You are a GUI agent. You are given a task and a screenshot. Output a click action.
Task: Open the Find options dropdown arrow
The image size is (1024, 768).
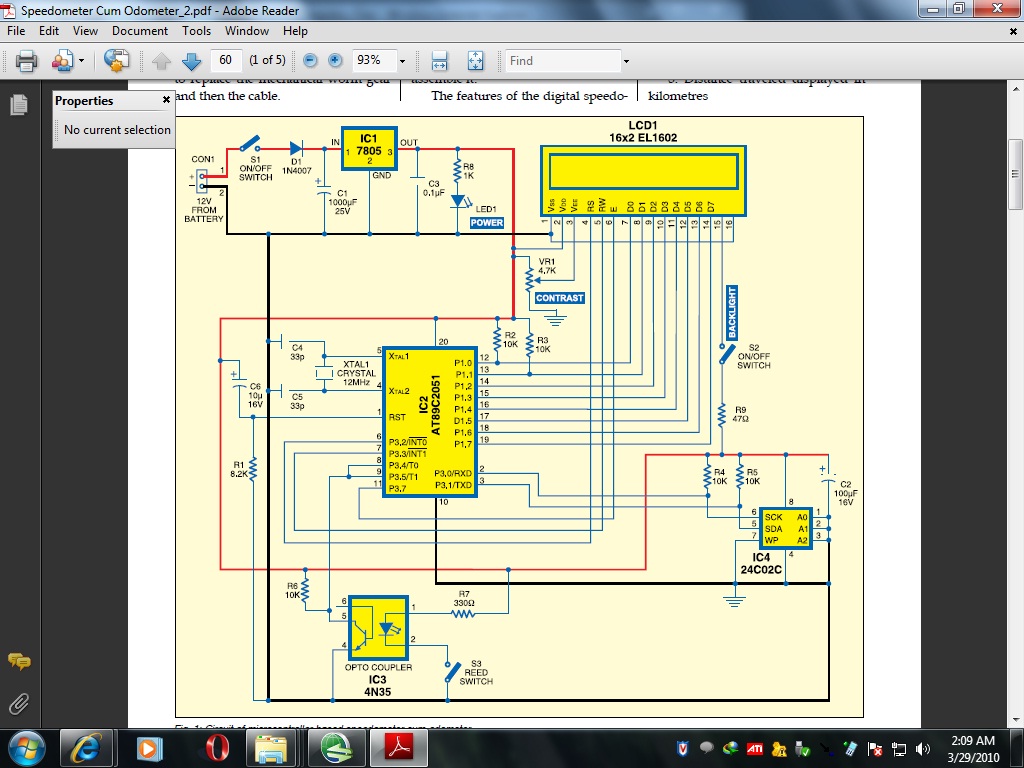pyautogui.click(x=626, y=61)
